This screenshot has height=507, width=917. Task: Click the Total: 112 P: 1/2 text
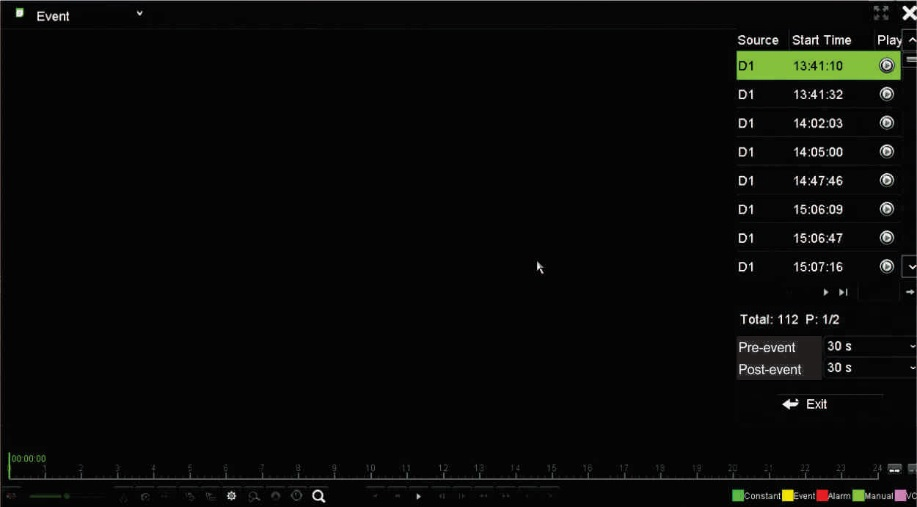point(790,320)
